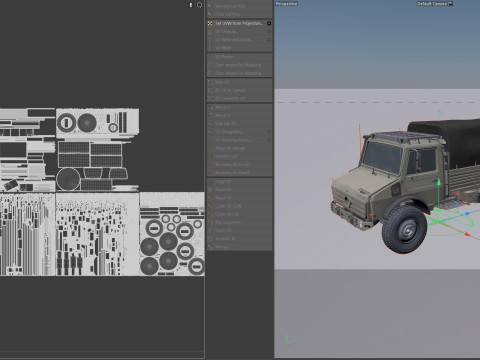The width and height of the screenshot is (480, 360).
Task: Click the Remap icon at list bottom
Action: point(210,247)
